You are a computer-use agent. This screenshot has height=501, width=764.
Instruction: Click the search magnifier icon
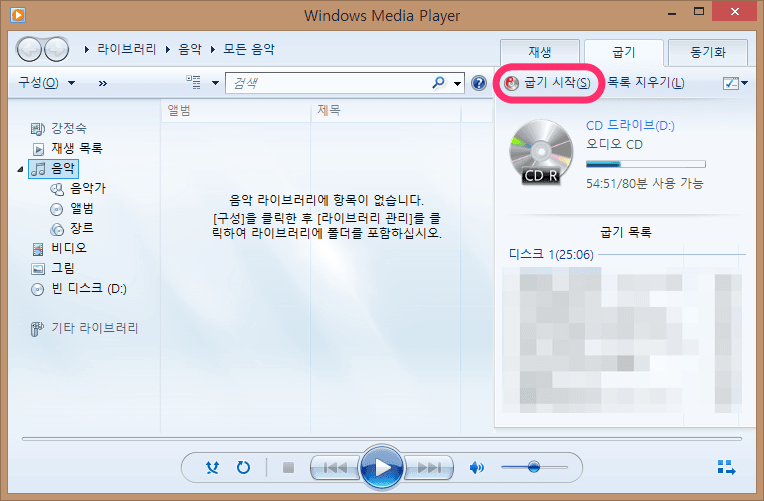[x=439, y=82]
